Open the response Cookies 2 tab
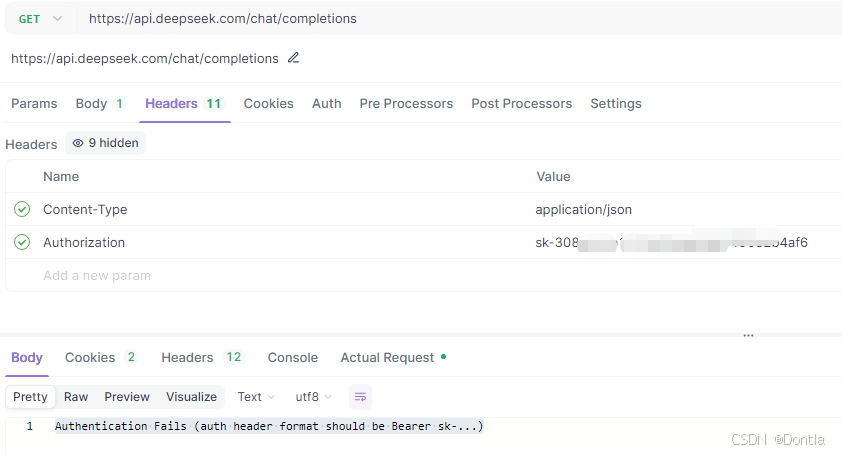 click(101, 357)
